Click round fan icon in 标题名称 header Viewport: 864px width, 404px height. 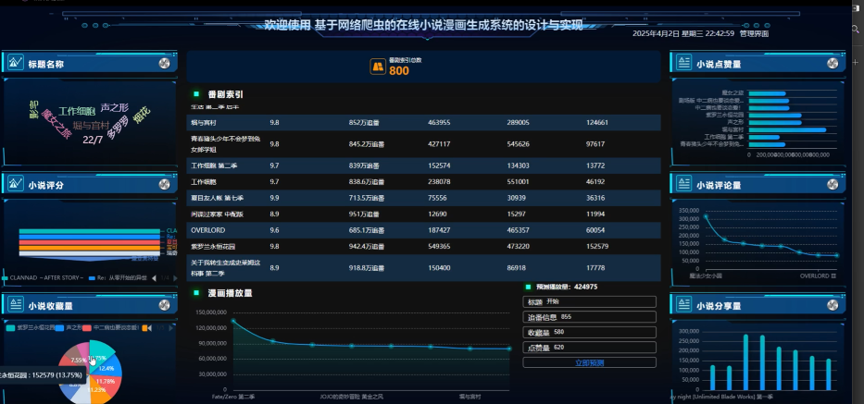click(x=164, y=63)
